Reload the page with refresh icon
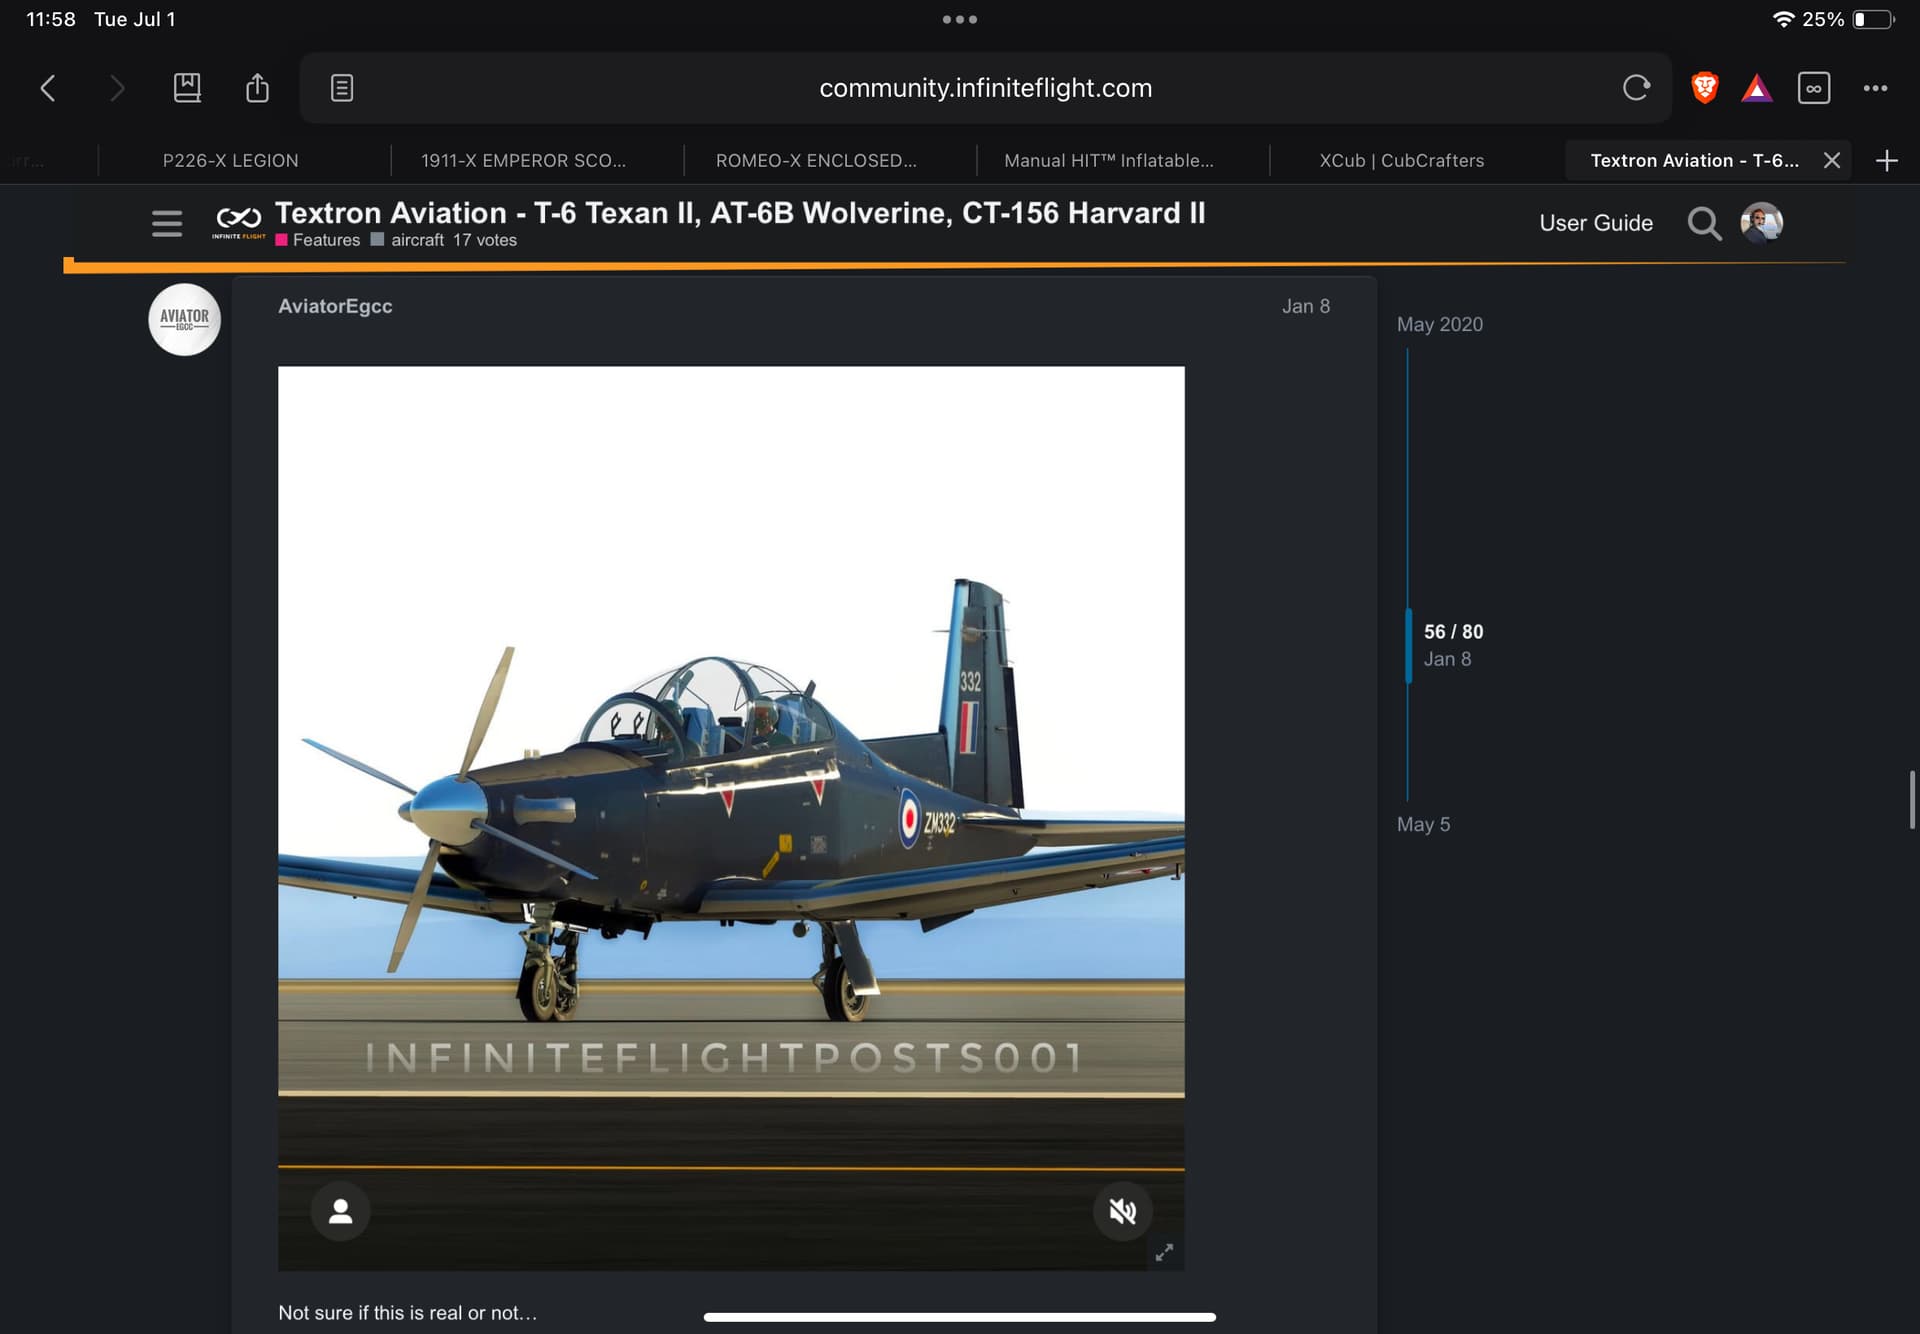This screenshot has width=1920, height=1334. [1636, 88]
